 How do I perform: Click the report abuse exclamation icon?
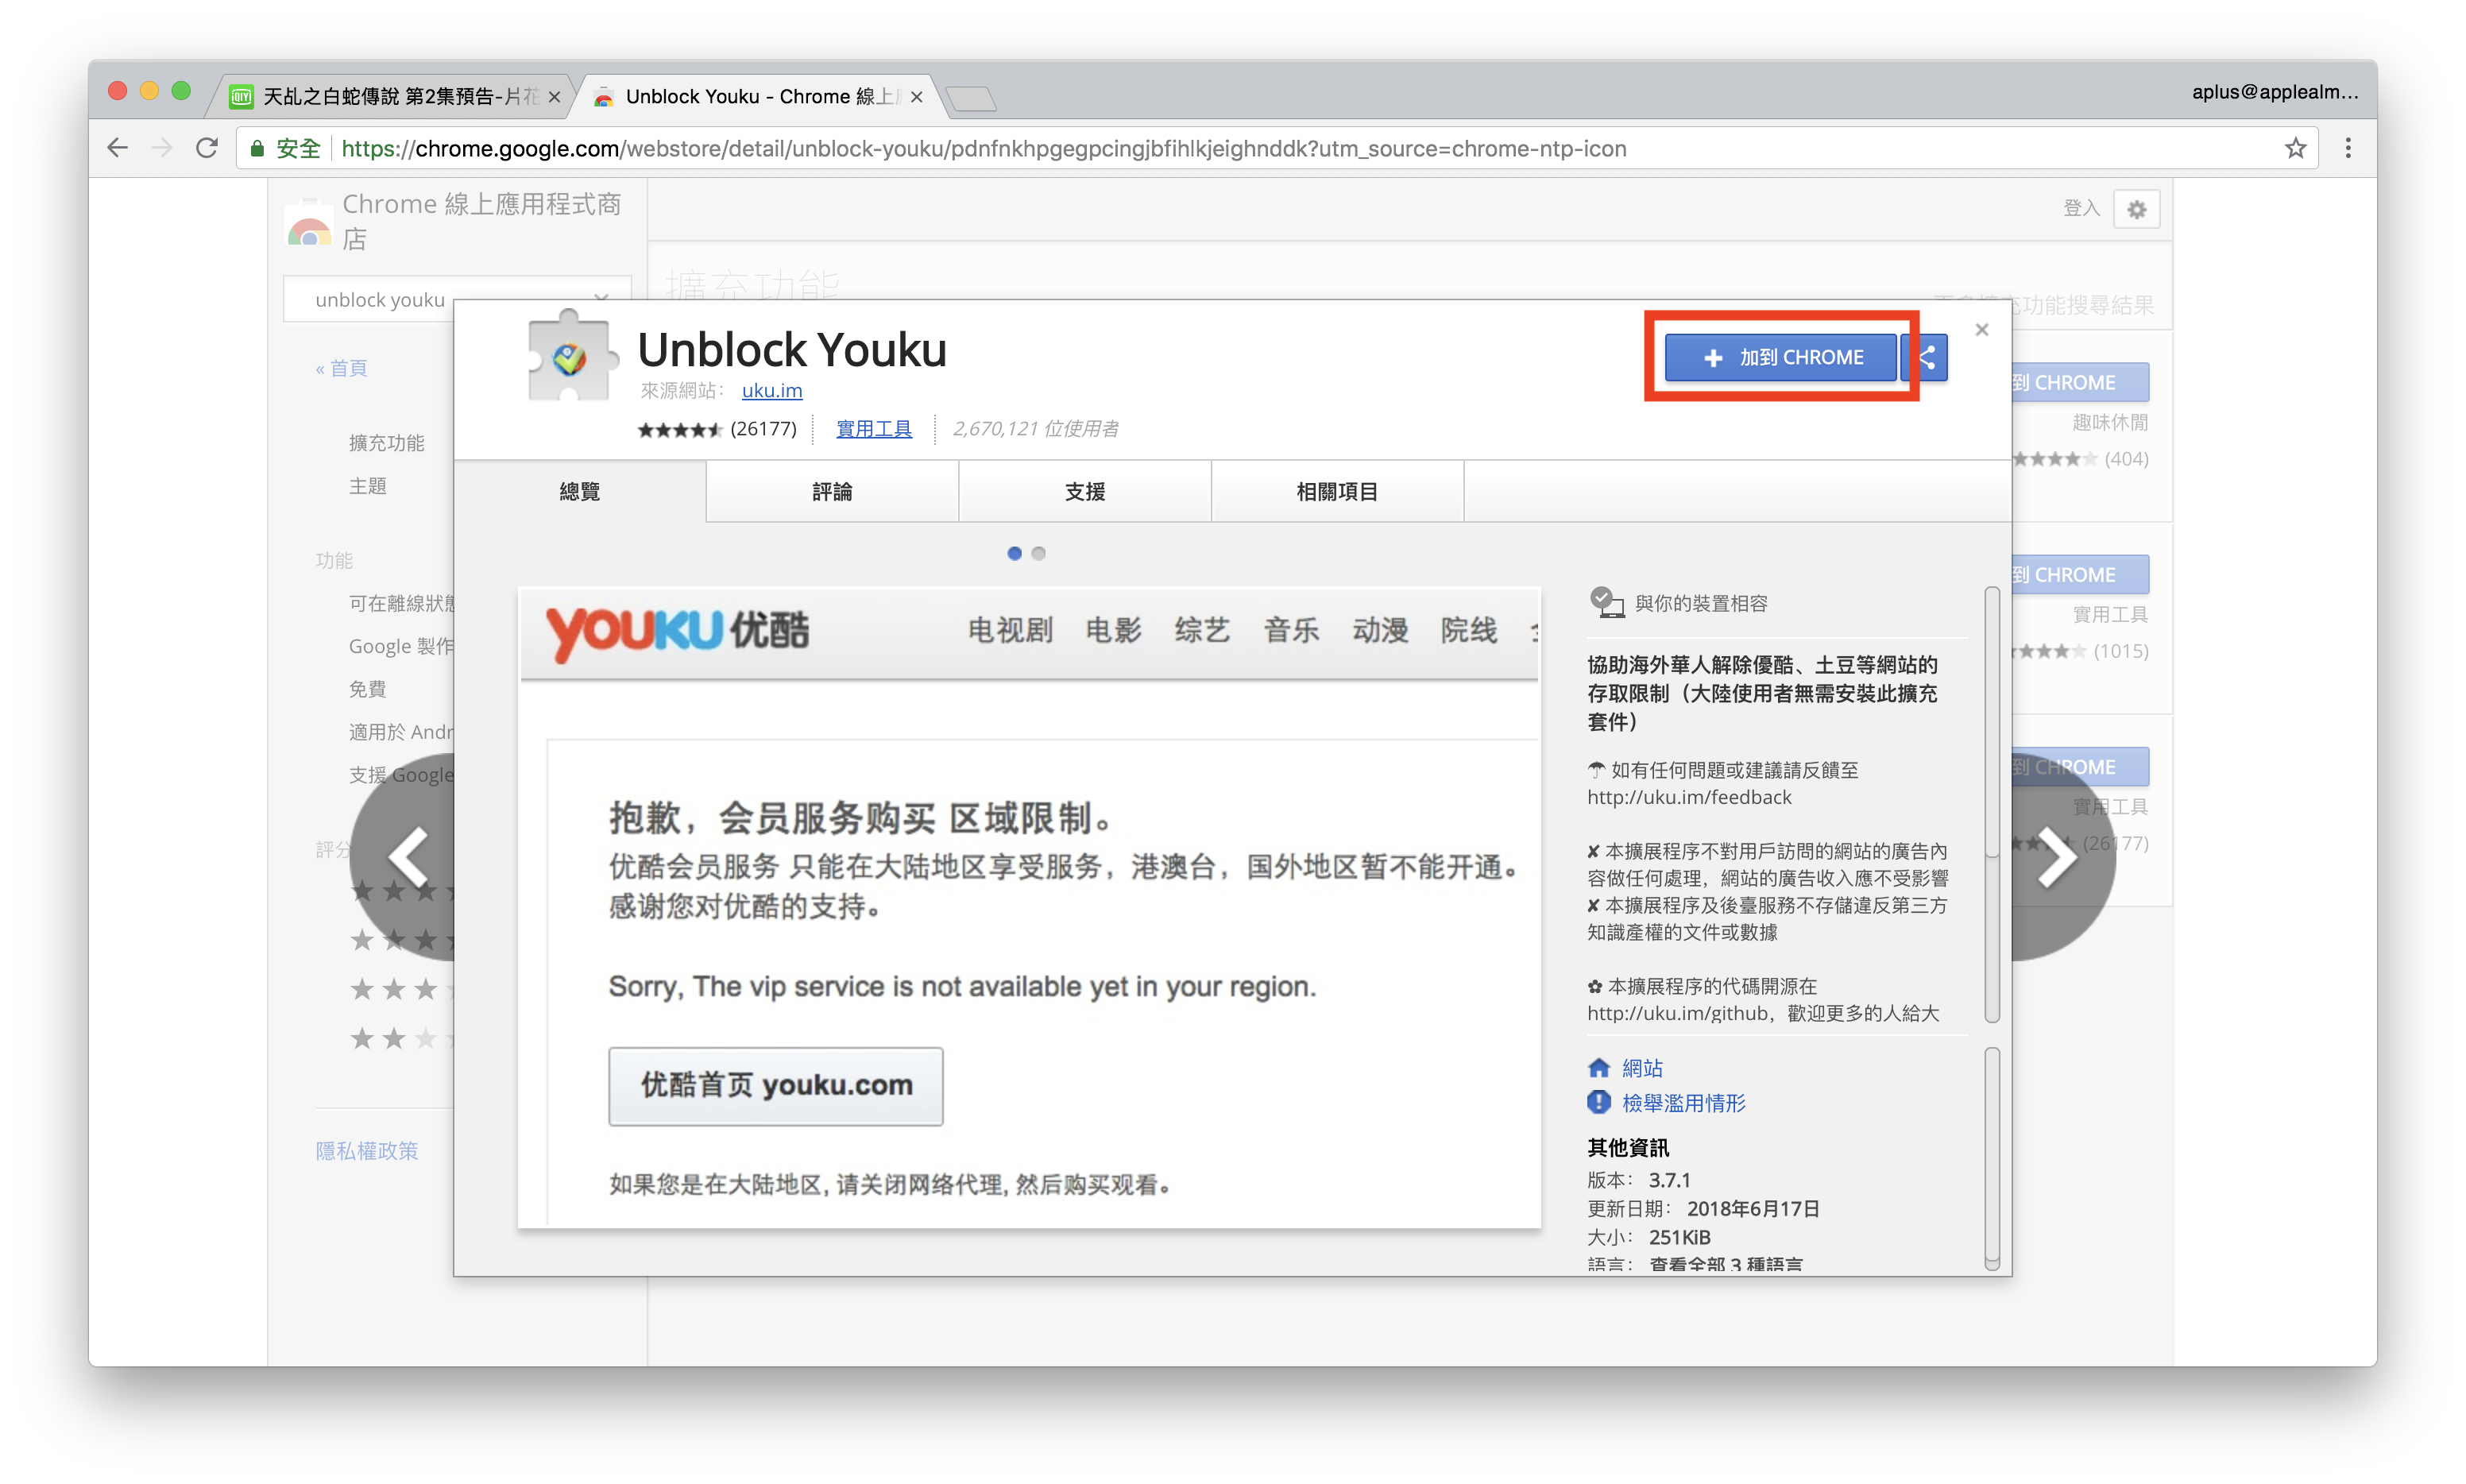(1599, 1101)
